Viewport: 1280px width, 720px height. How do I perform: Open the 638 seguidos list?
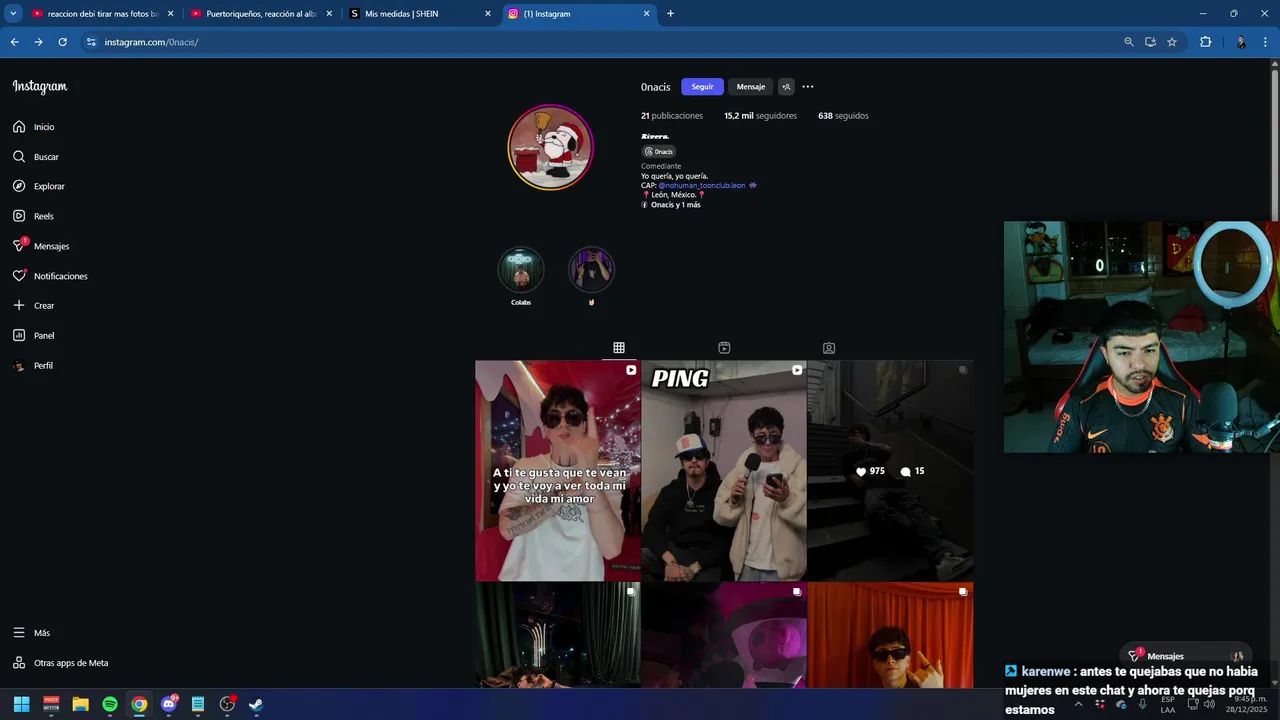843,116
